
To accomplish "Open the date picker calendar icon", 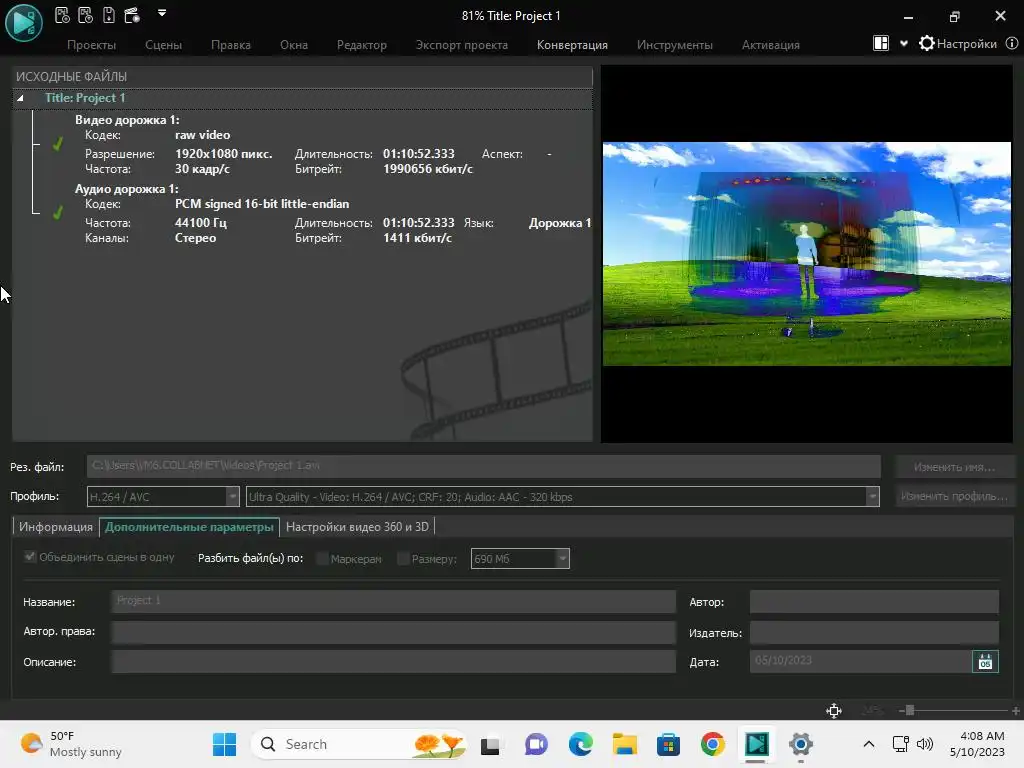I will pyautogui.click(x=985, y=662).
